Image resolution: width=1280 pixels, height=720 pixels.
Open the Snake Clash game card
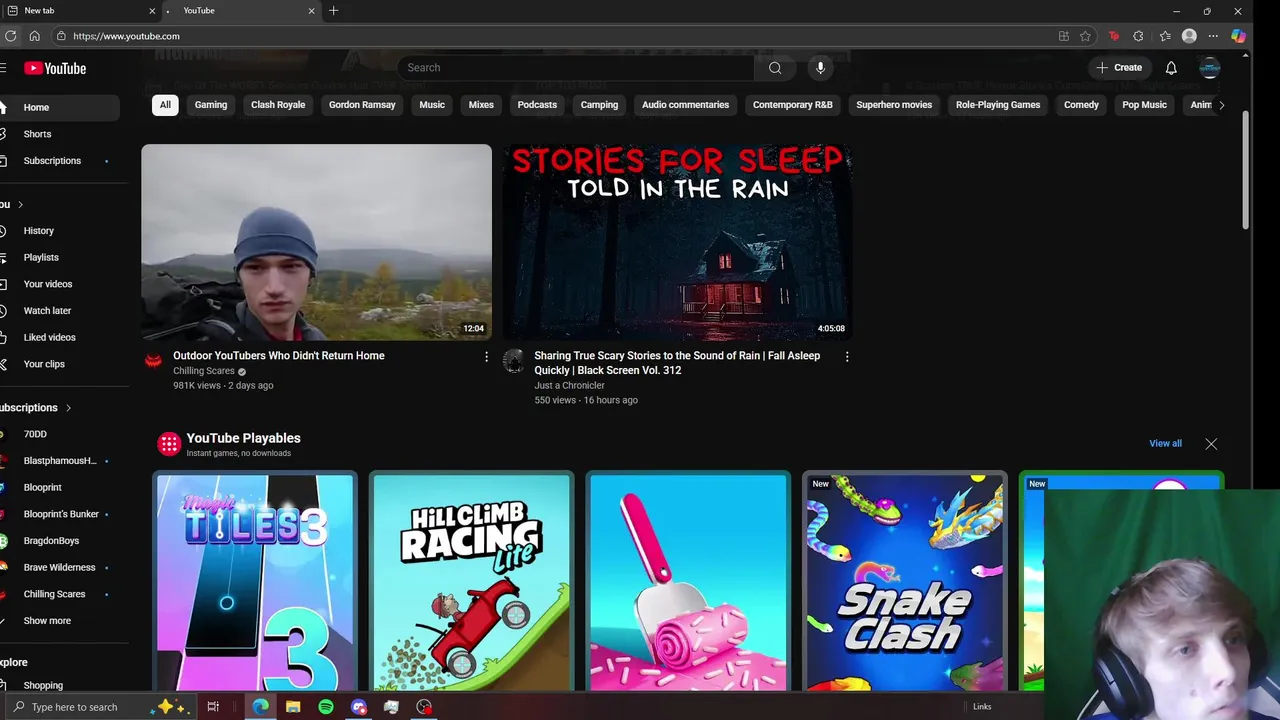tap(906, 582)
